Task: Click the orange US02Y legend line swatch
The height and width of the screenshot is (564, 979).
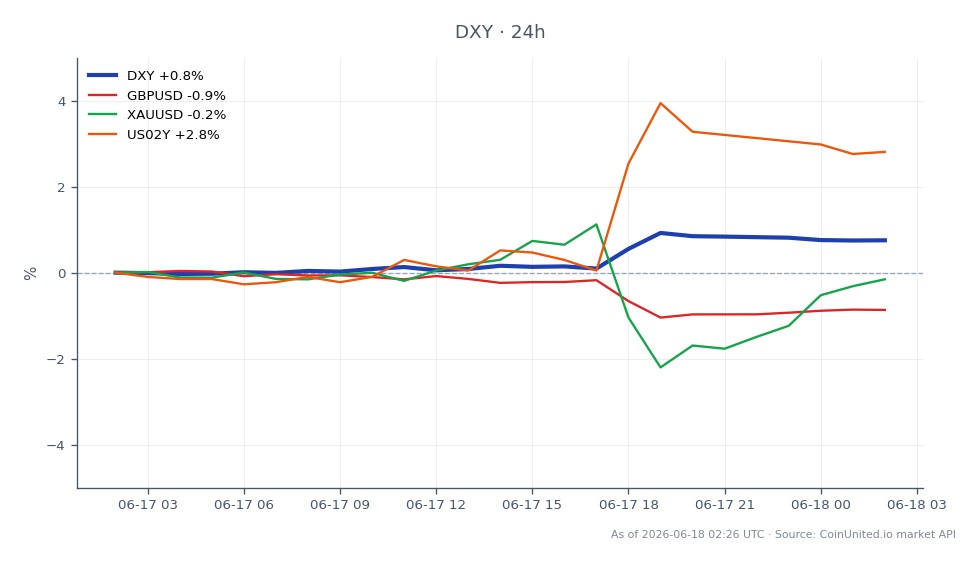Action: coord(102,134)
